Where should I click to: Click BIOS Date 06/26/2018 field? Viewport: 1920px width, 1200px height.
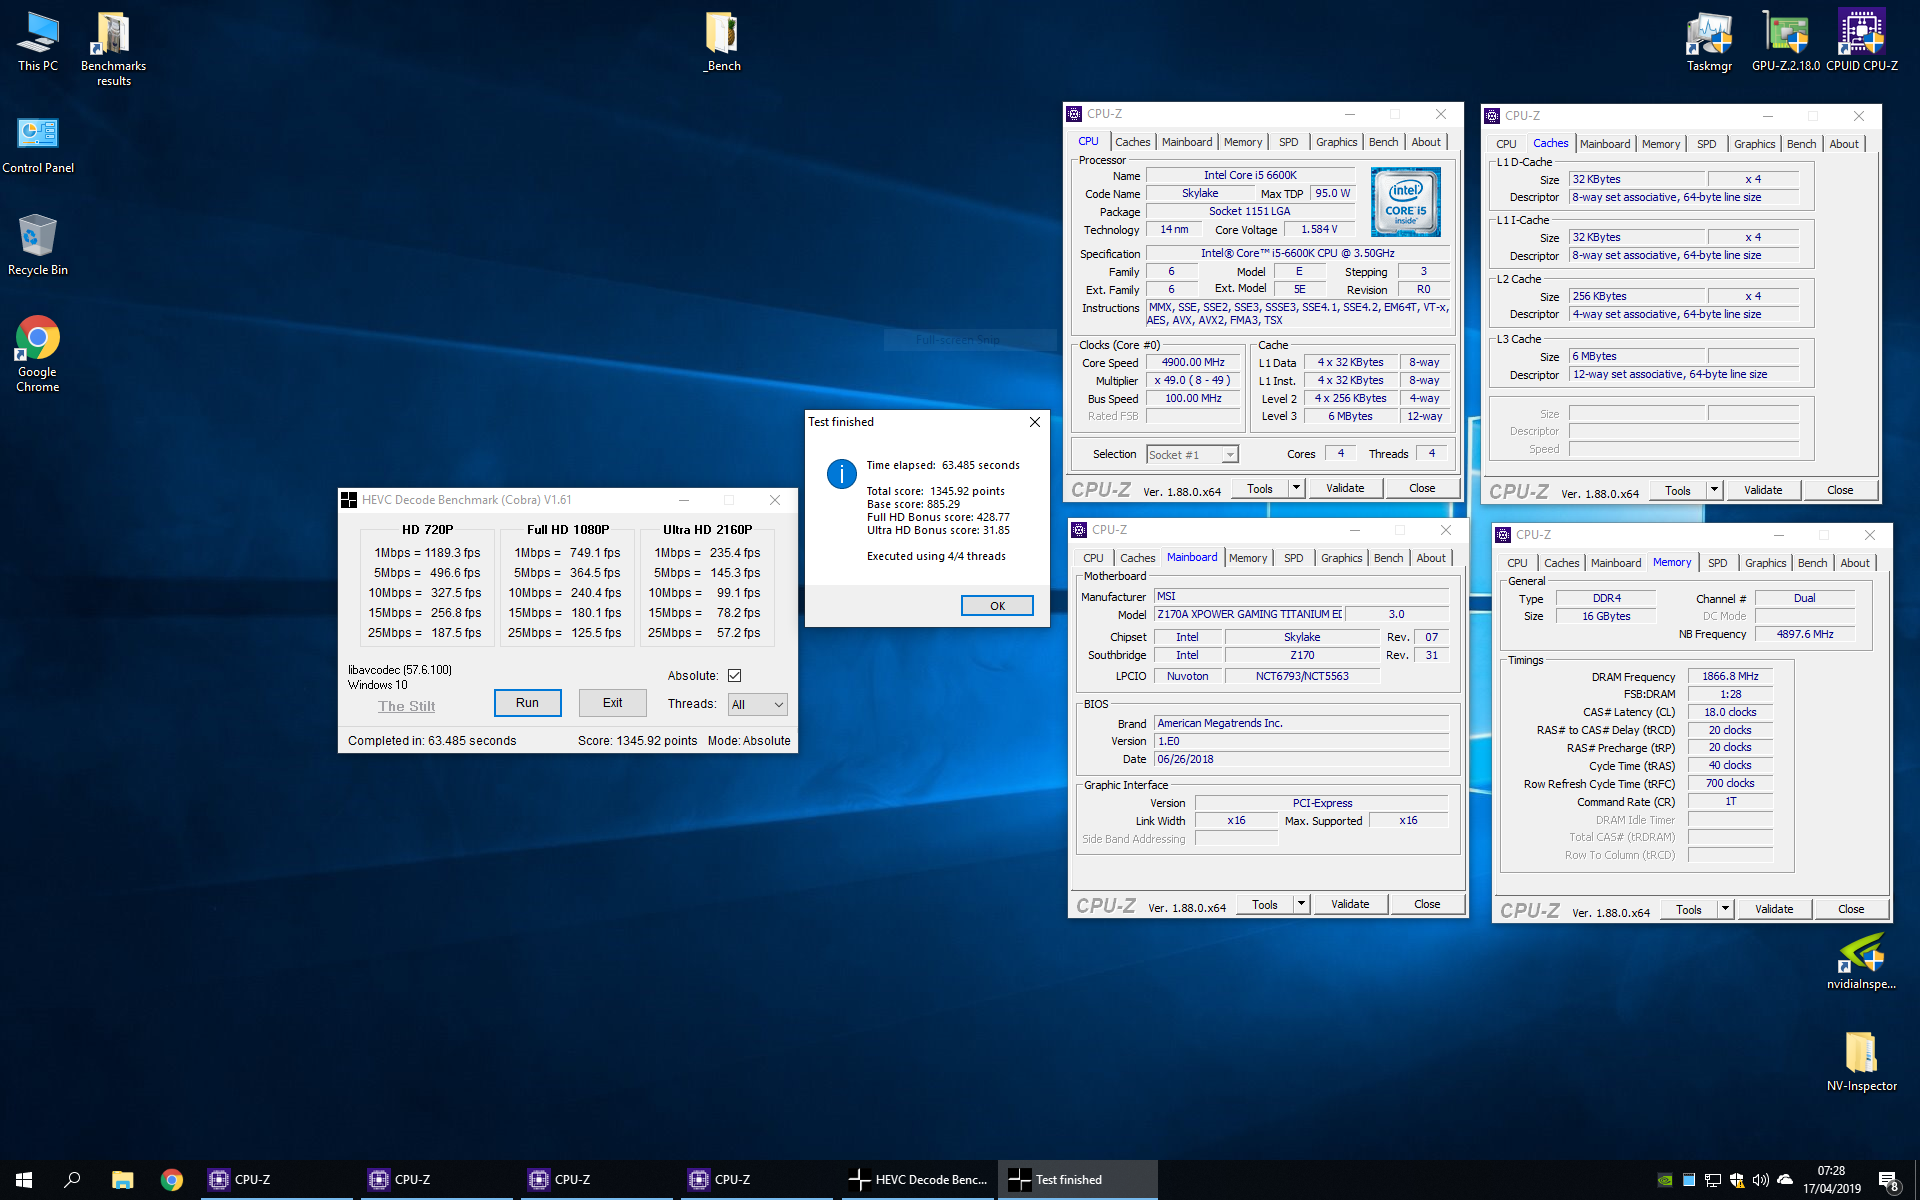[x=1301, y=759]
